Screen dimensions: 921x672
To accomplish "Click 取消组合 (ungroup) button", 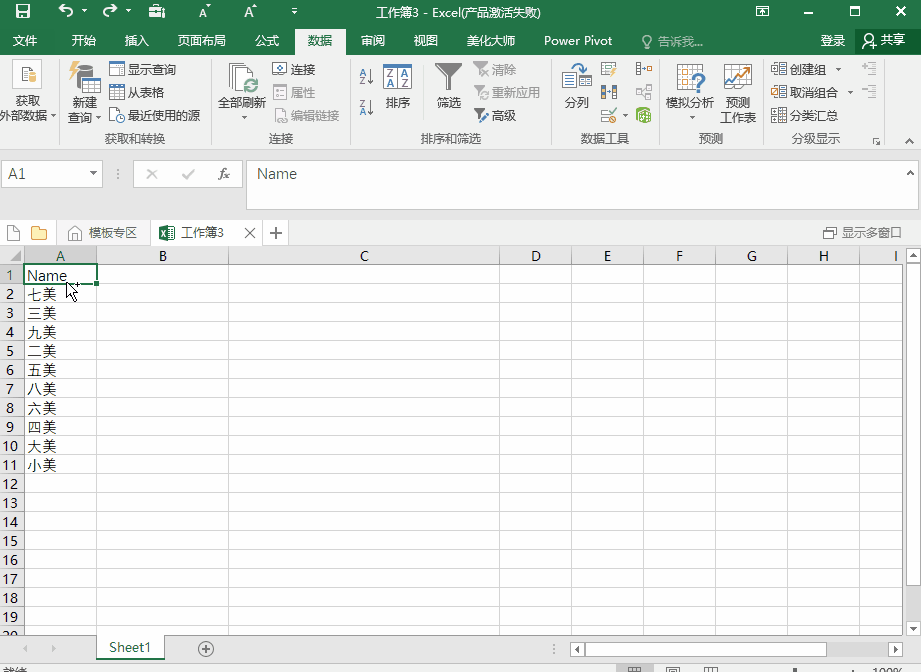I will [x=804, y=92].
